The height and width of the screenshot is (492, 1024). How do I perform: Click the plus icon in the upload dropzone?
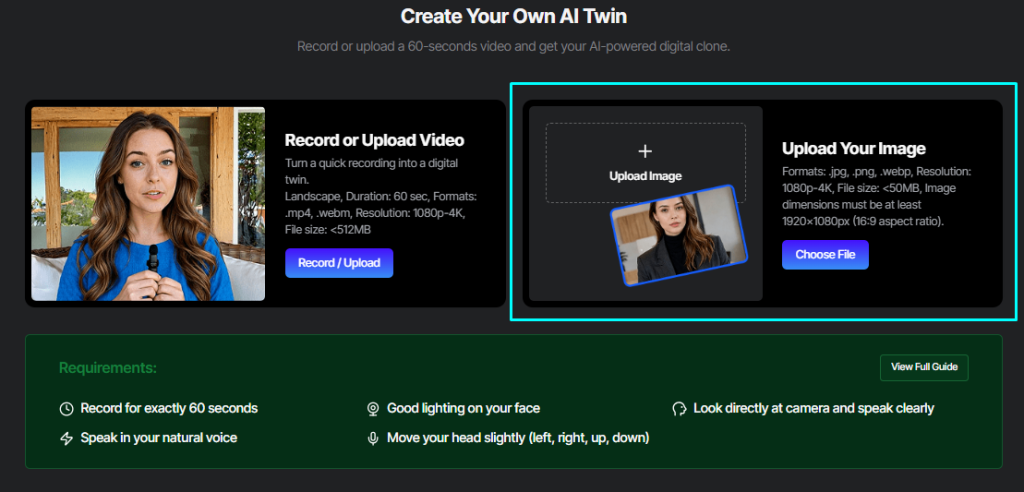645,152
